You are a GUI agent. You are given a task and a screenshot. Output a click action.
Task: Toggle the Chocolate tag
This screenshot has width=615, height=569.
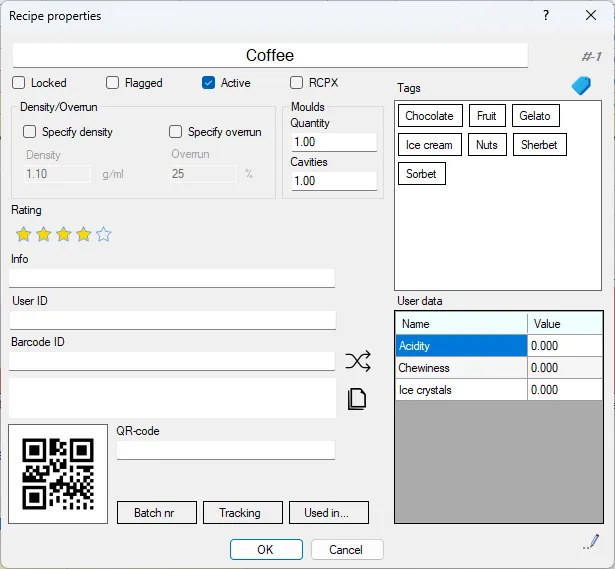coord(430,116)
